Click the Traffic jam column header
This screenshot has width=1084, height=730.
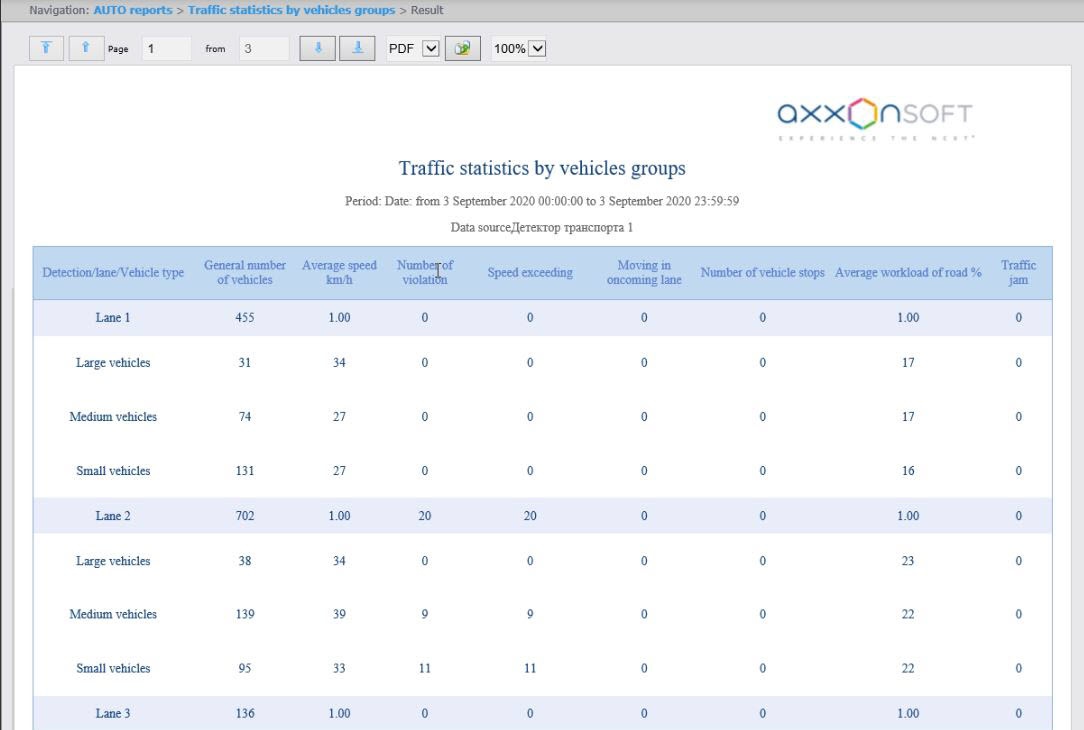click(1018, 272)
